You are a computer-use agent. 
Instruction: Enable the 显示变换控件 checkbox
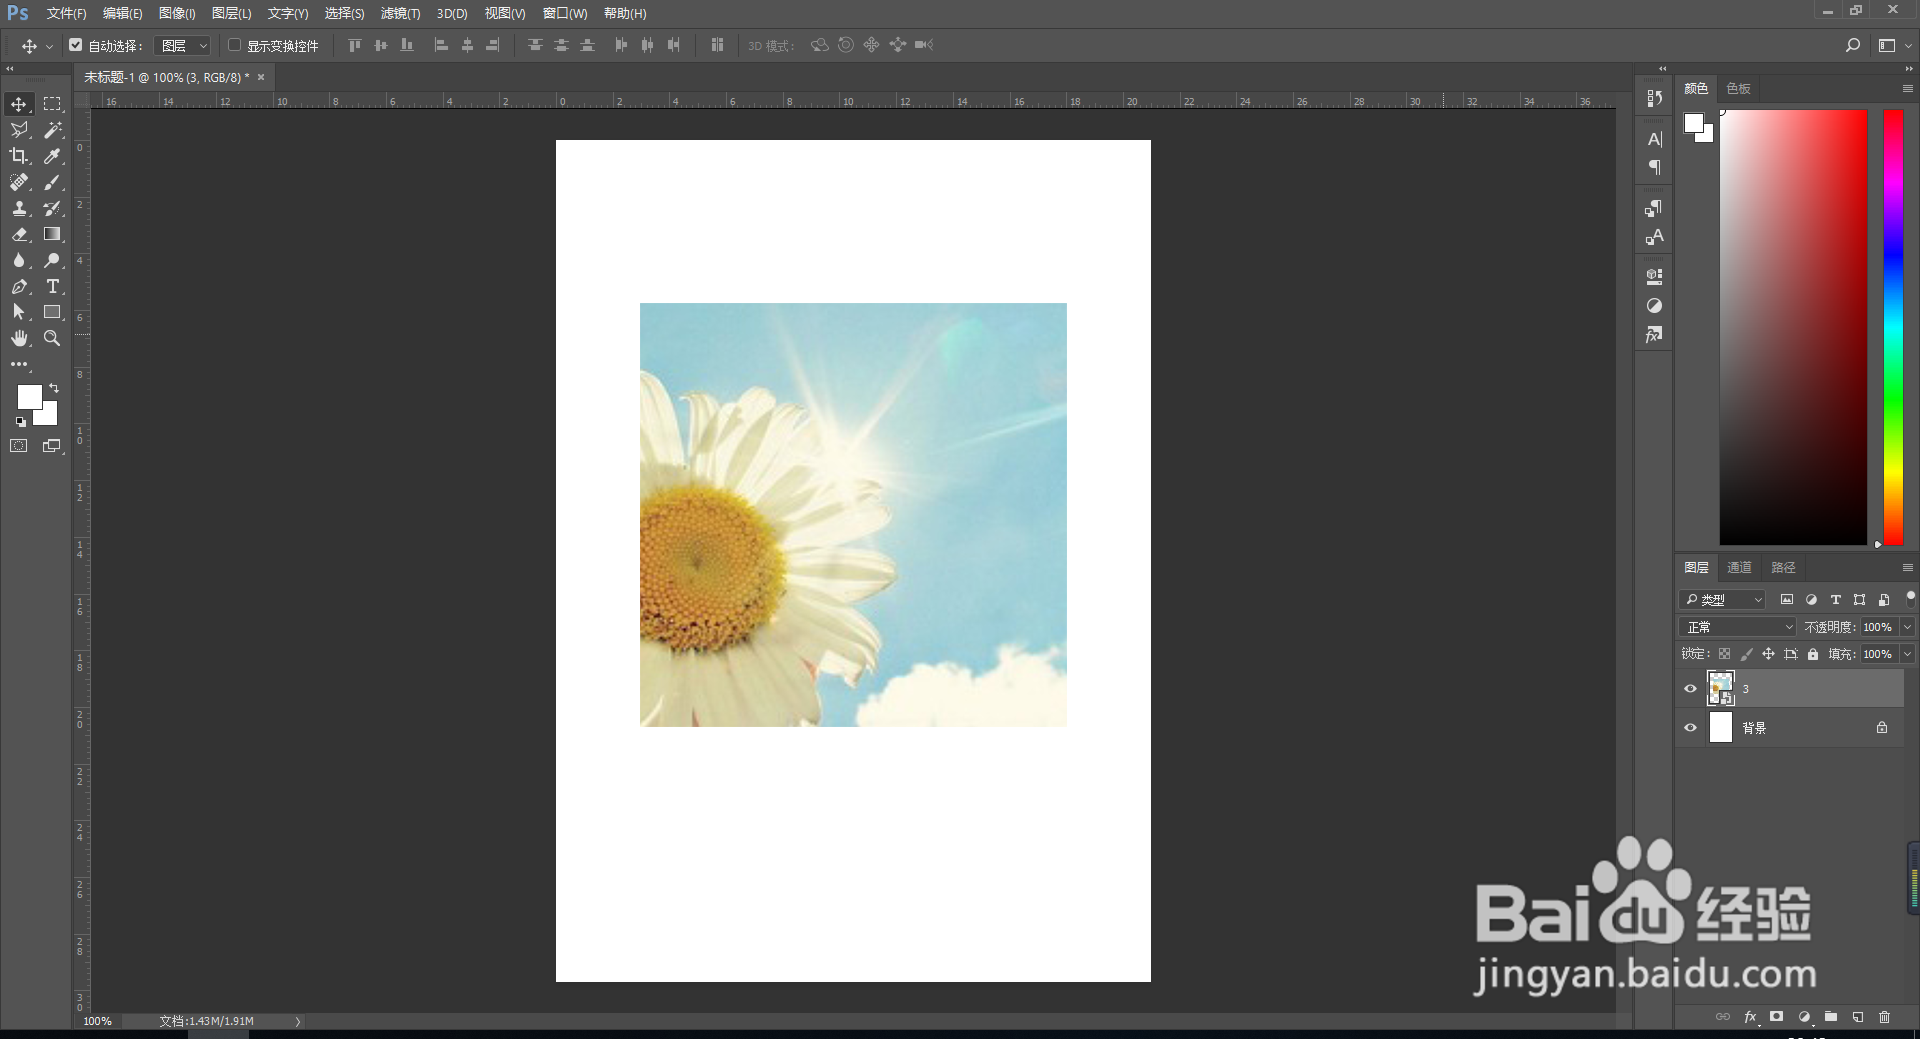click(x=235, y=45)
